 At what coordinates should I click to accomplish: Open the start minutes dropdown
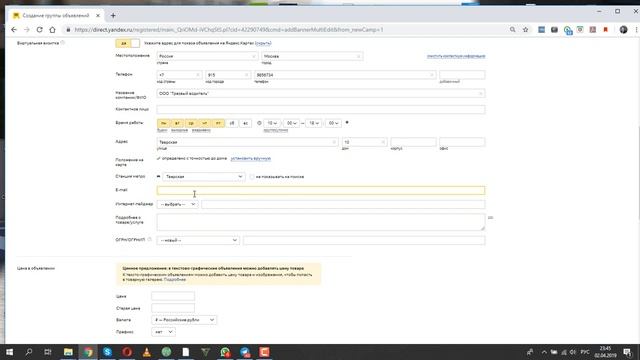[x=291, y=123]
